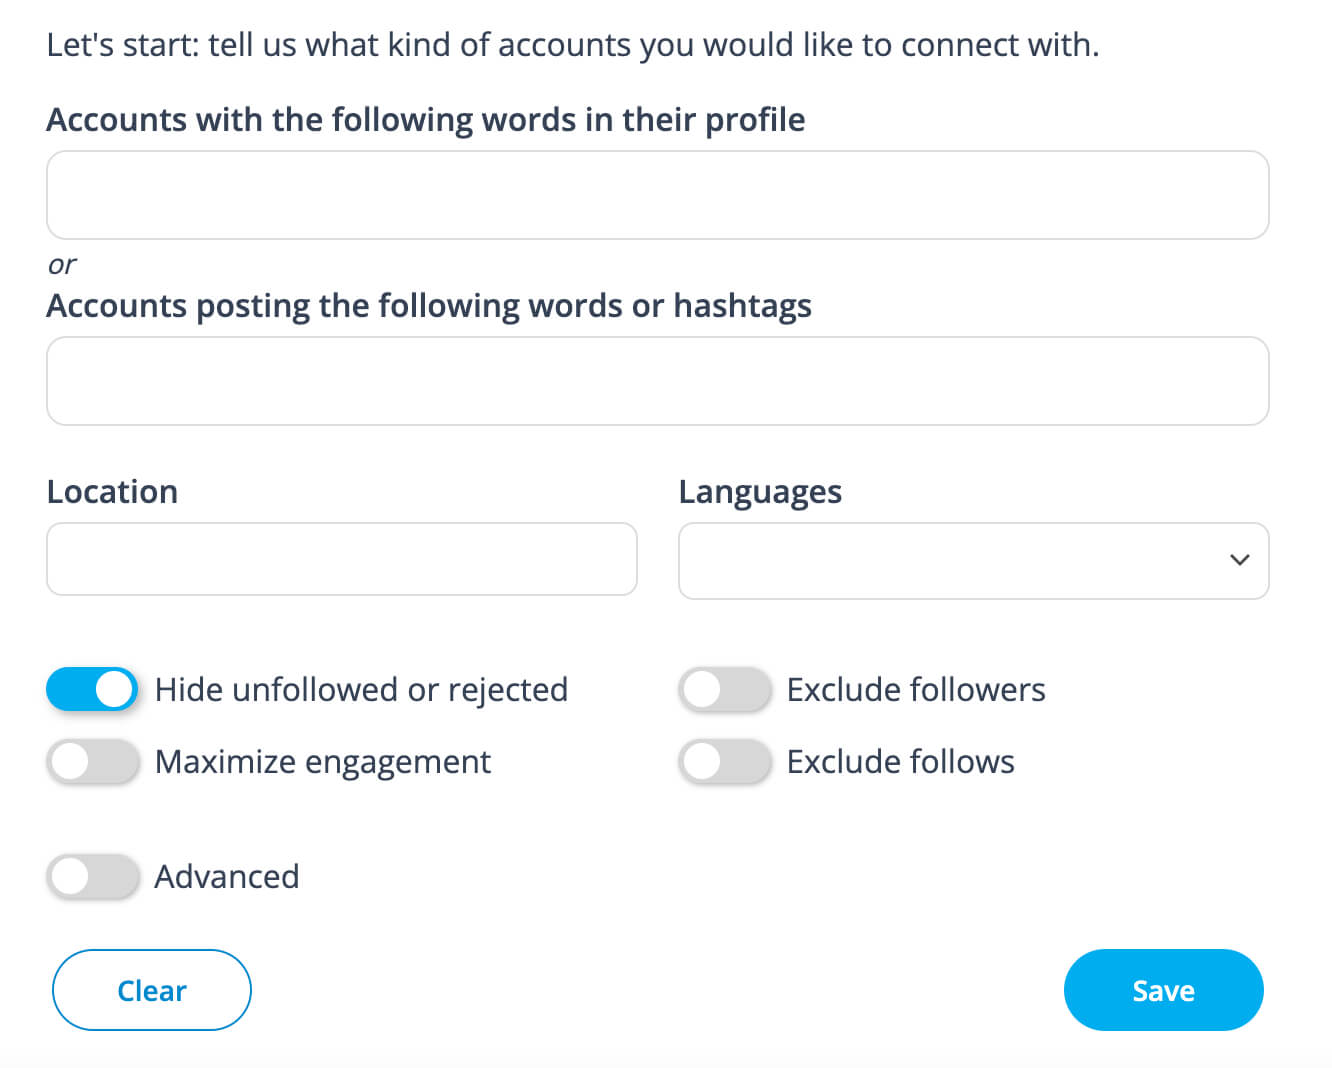
Task: Click the "Advanced" label text
Action: point(226,877)
